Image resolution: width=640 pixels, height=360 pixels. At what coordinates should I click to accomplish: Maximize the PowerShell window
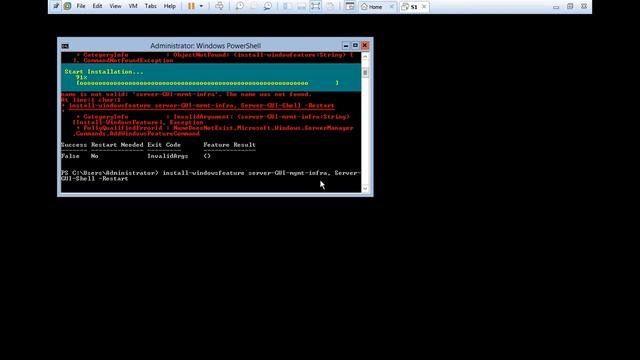click(355, 45)
